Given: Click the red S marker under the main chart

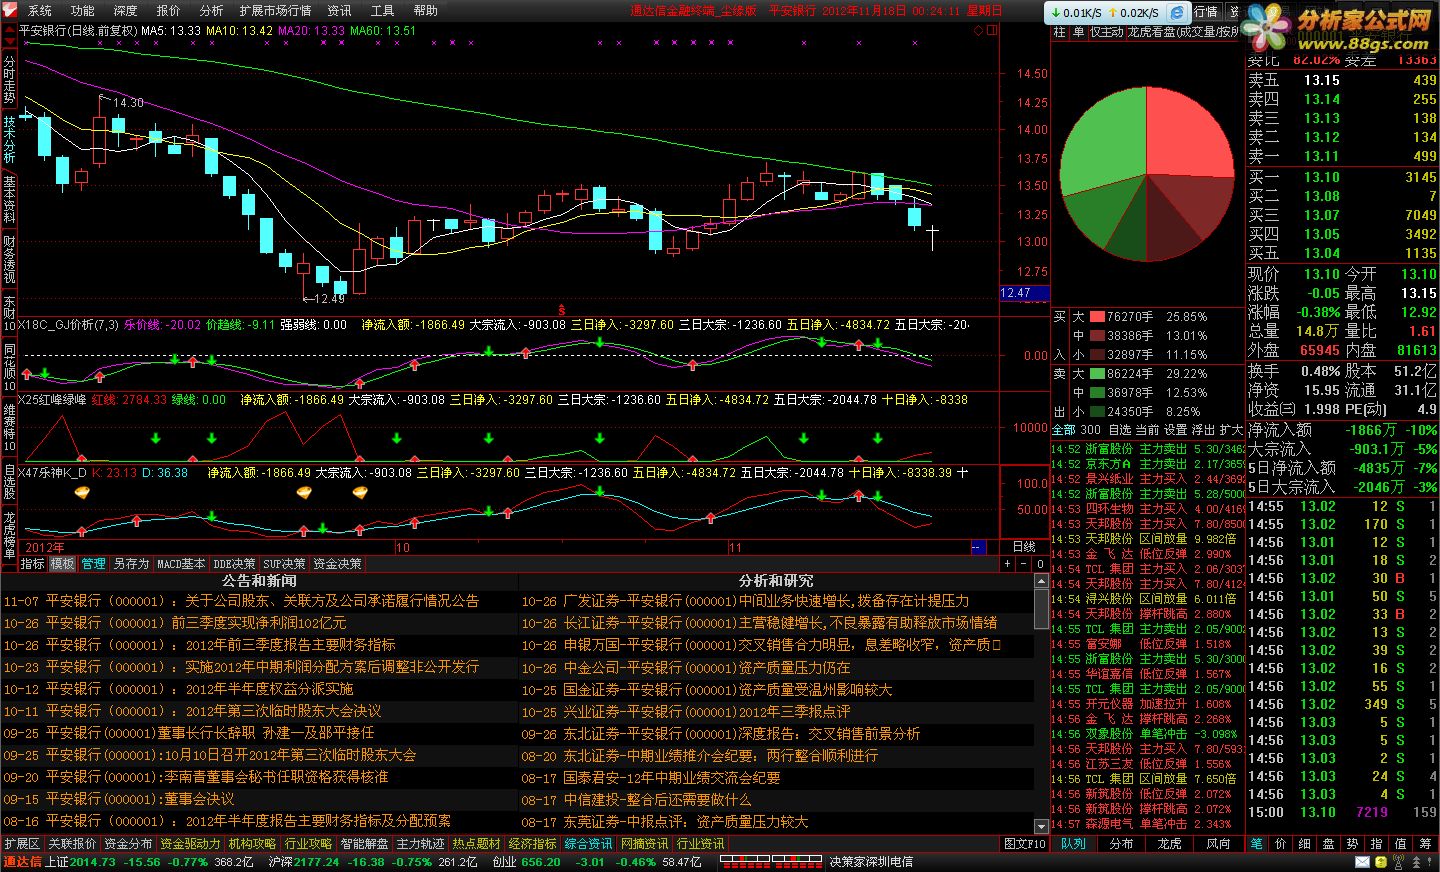Looking at the screenshot, I should (561, 310).
